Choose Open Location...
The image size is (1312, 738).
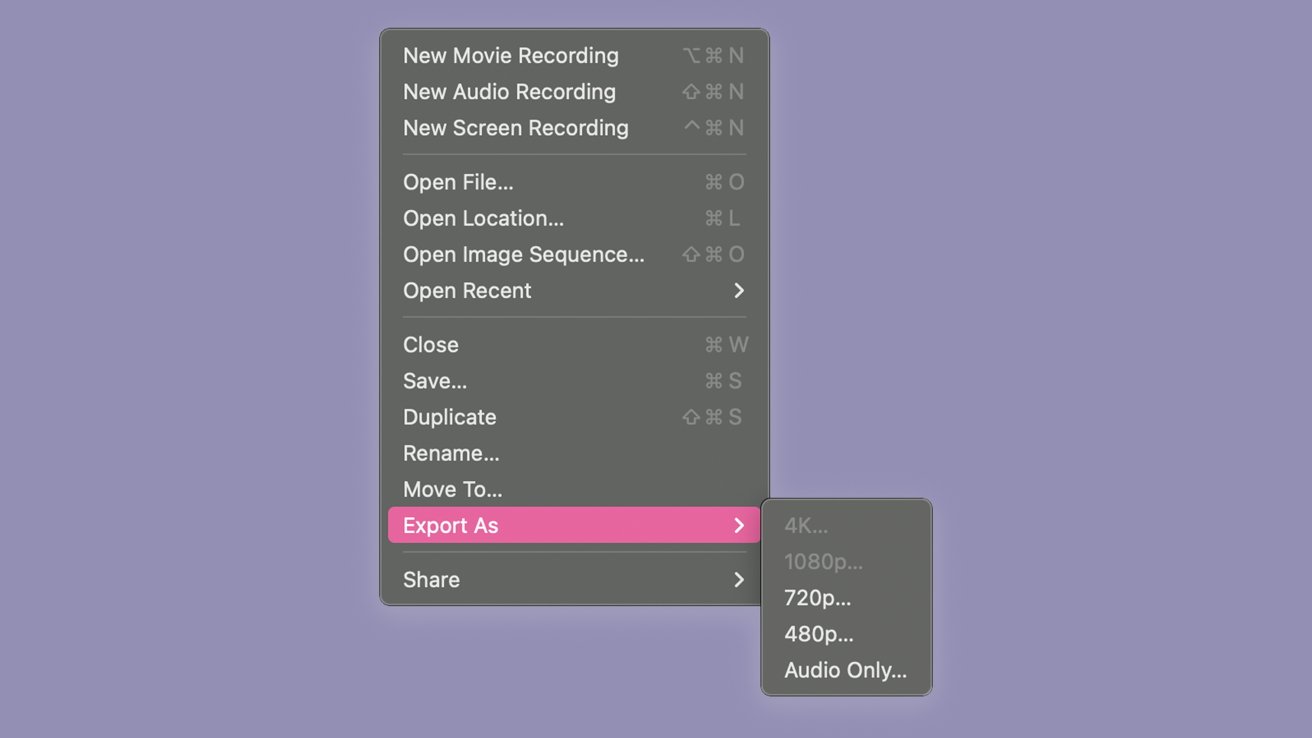pyautogui.click(x=483, y=218)
